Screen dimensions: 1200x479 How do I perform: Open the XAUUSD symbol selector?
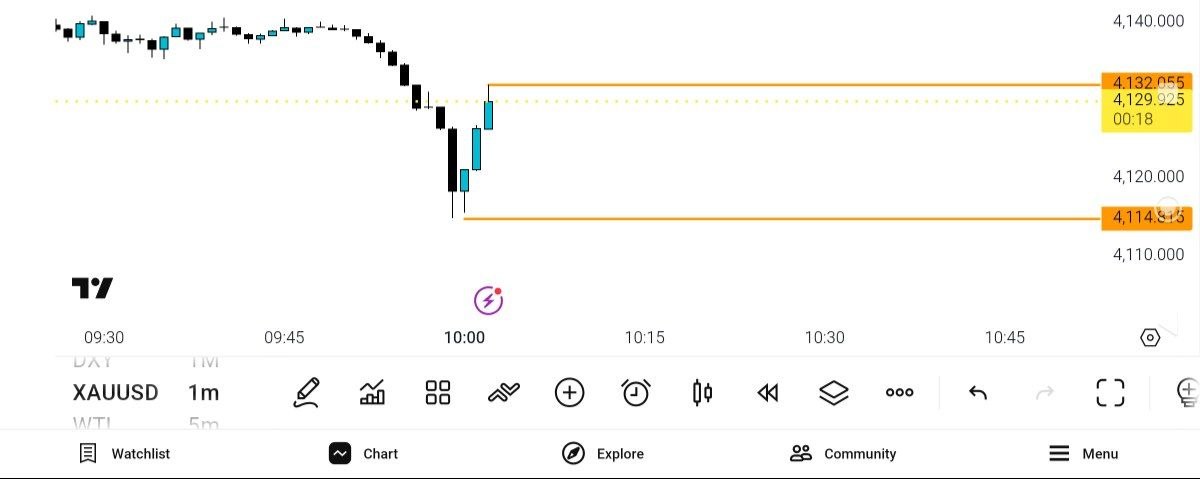coord(115,393)
